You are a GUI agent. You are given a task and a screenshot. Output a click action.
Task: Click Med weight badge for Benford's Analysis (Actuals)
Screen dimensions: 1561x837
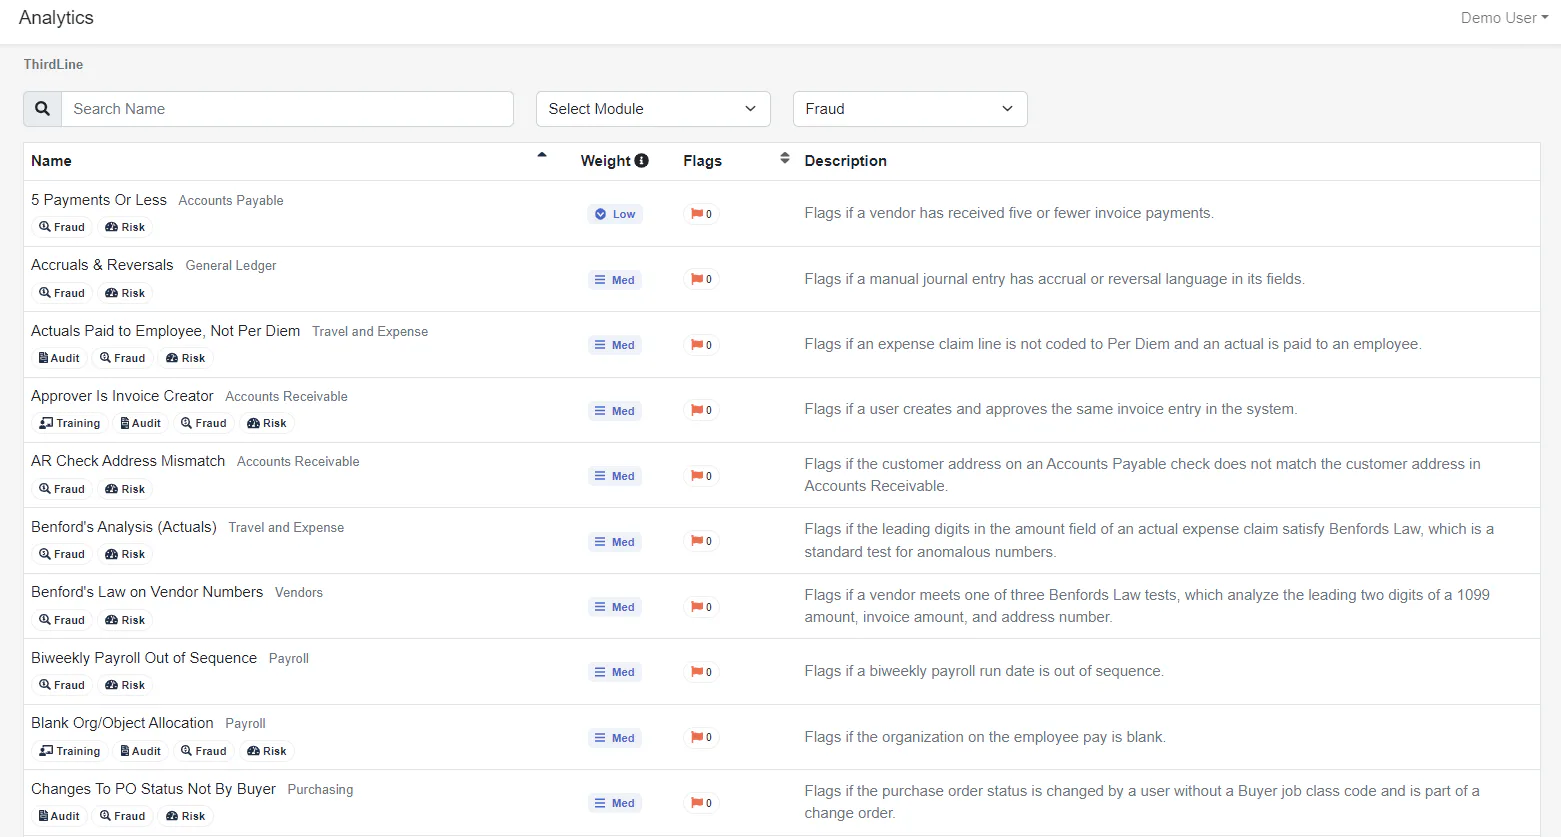tap(615, 542)
